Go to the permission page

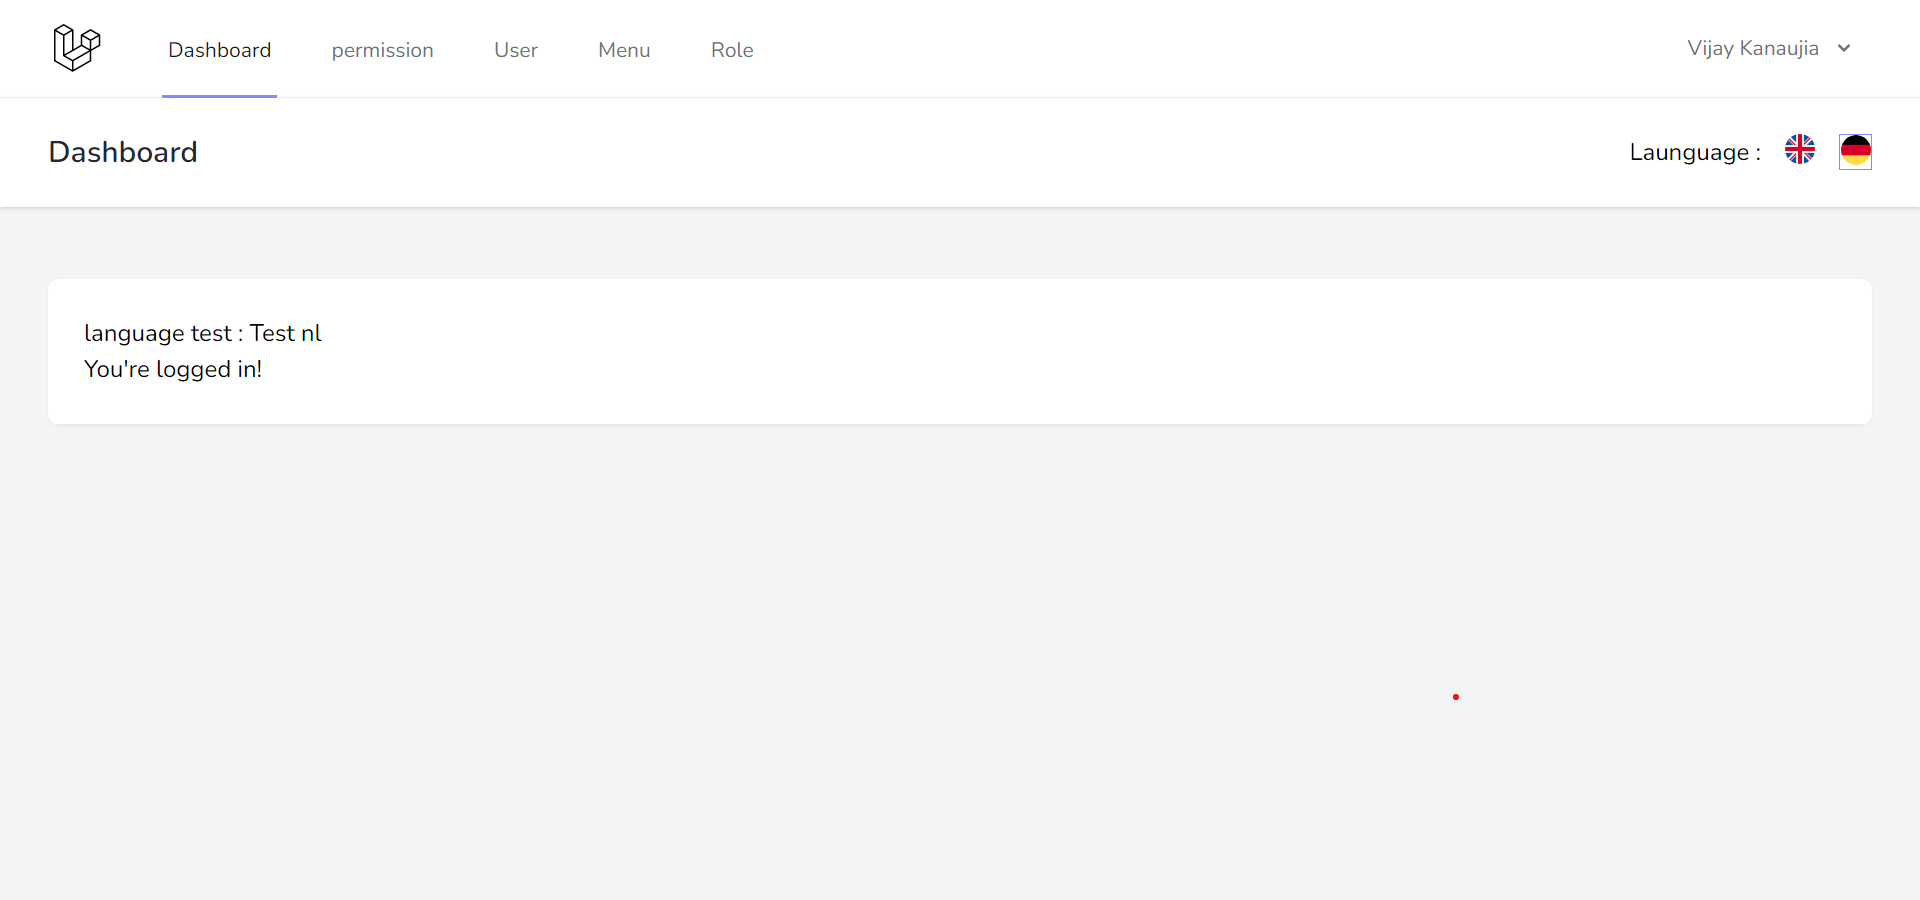click(382, 50)
